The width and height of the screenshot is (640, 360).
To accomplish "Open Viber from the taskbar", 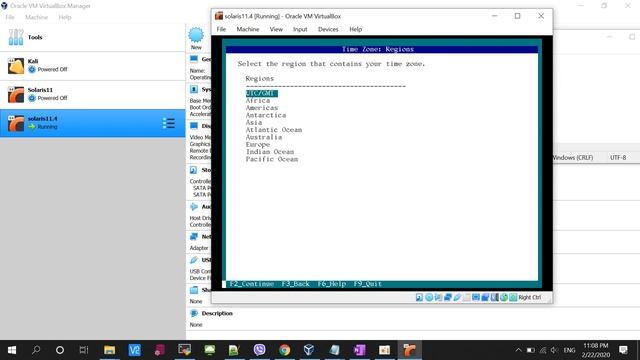I will point(259,350).
